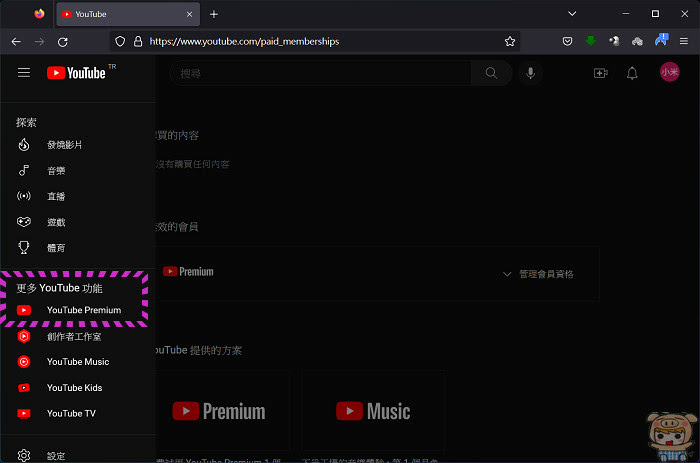The image size is (700, 463).
Task: Click the trophy sports icon
Action: [x=24, y=247]
